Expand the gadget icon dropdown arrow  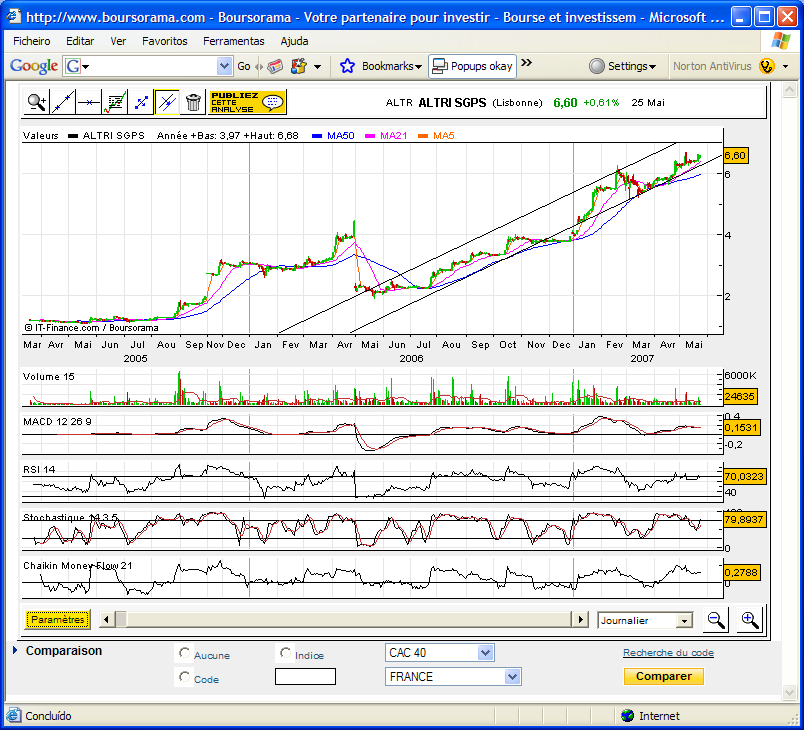point(317,67)
